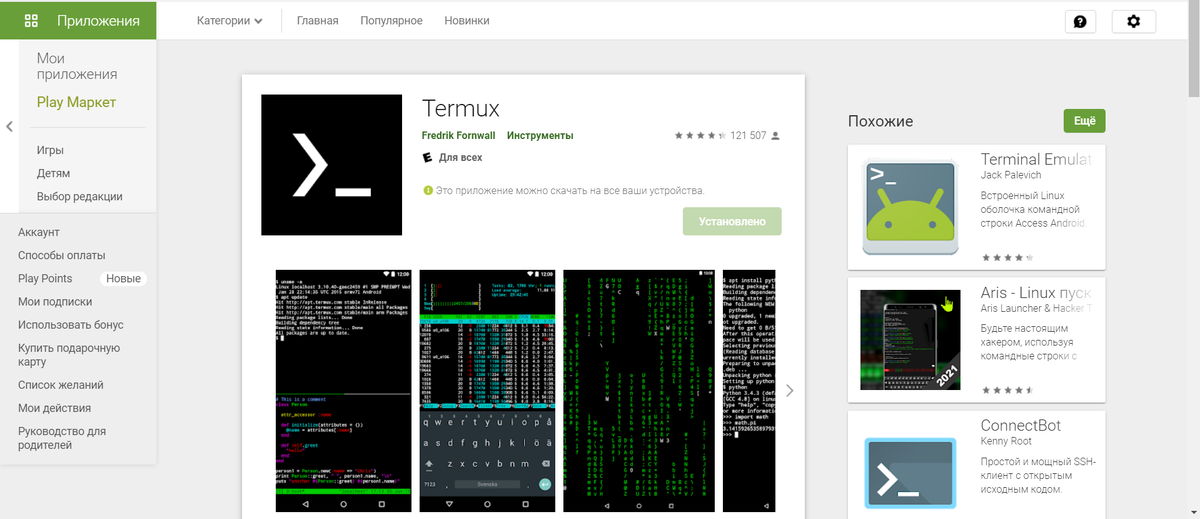Screen dimensions: 1200x519
Task: Open Аккаунт link
Action: (39, 232)
